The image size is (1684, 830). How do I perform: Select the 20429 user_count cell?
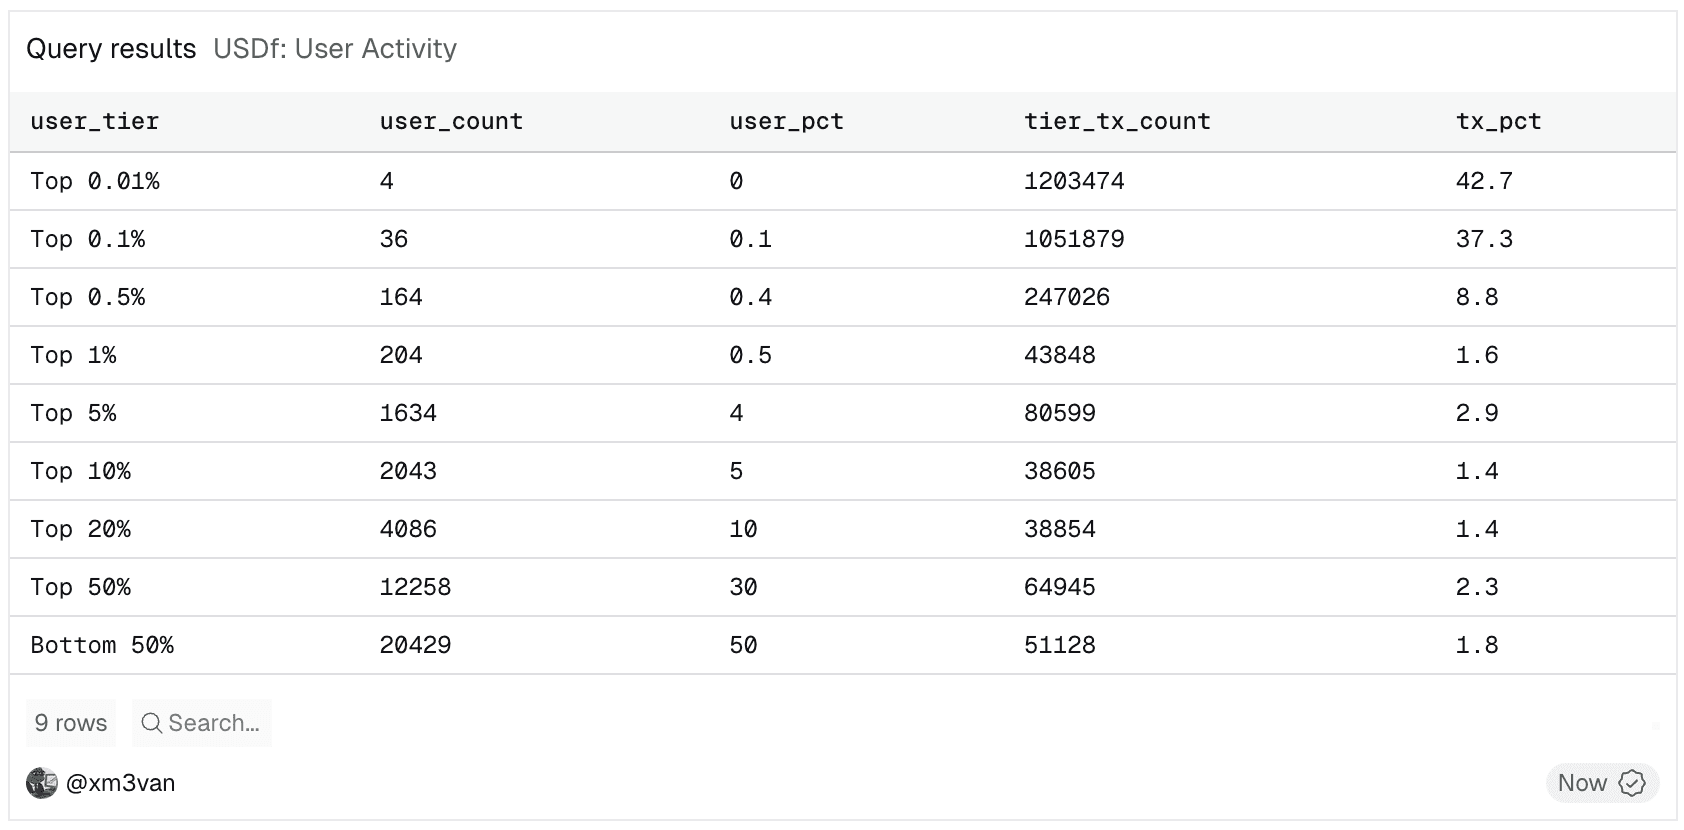(x=415, y=645)
